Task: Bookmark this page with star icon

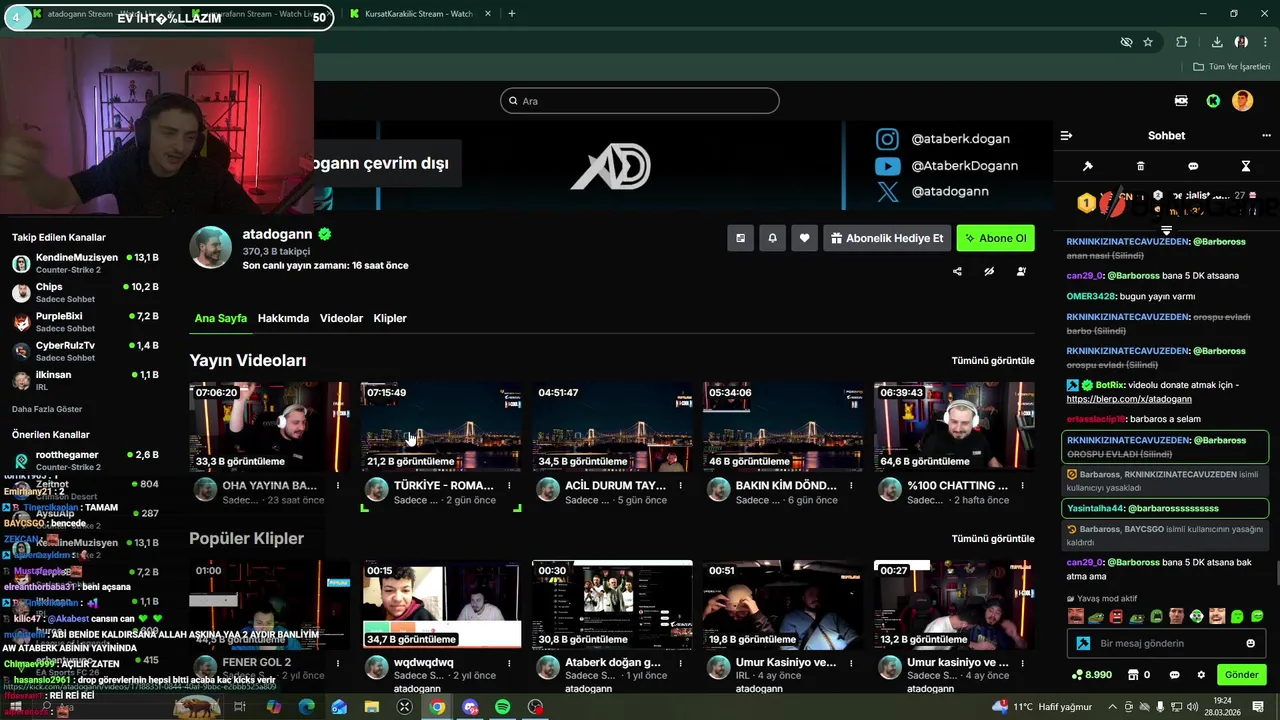Action: [1148, 42]
